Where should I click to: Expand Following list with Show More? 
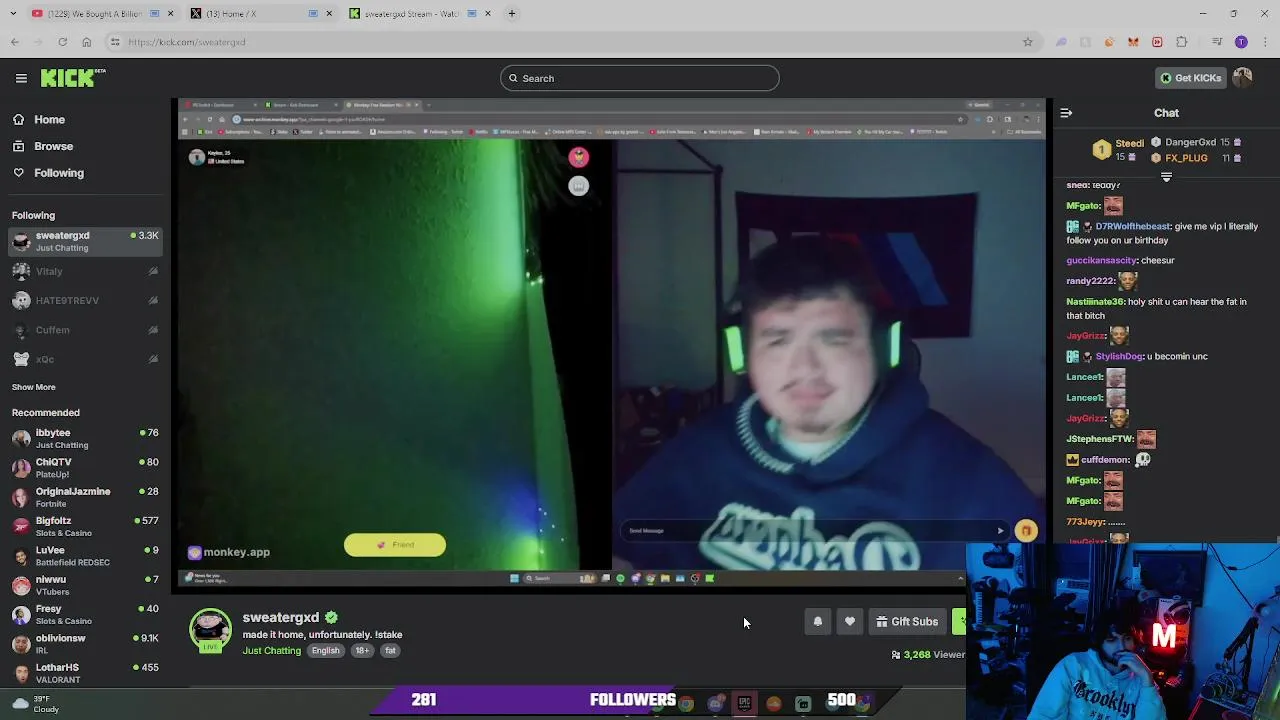click(x=33, y=387)
